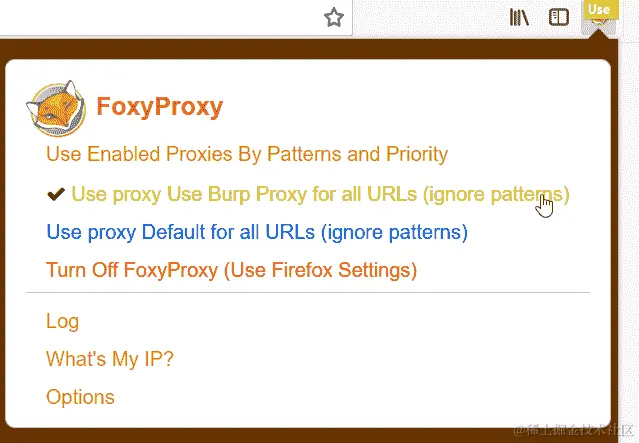Toggle the sidebar view icon
The image size is (639, 443).
pyautogui.click(x=559, y=18)
